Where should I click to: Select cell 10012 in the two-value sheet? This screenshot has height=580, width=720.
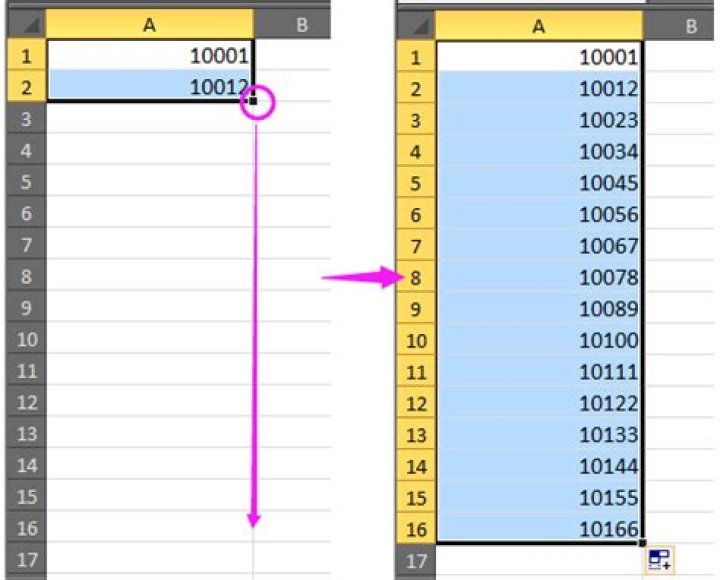click(150, 86)
